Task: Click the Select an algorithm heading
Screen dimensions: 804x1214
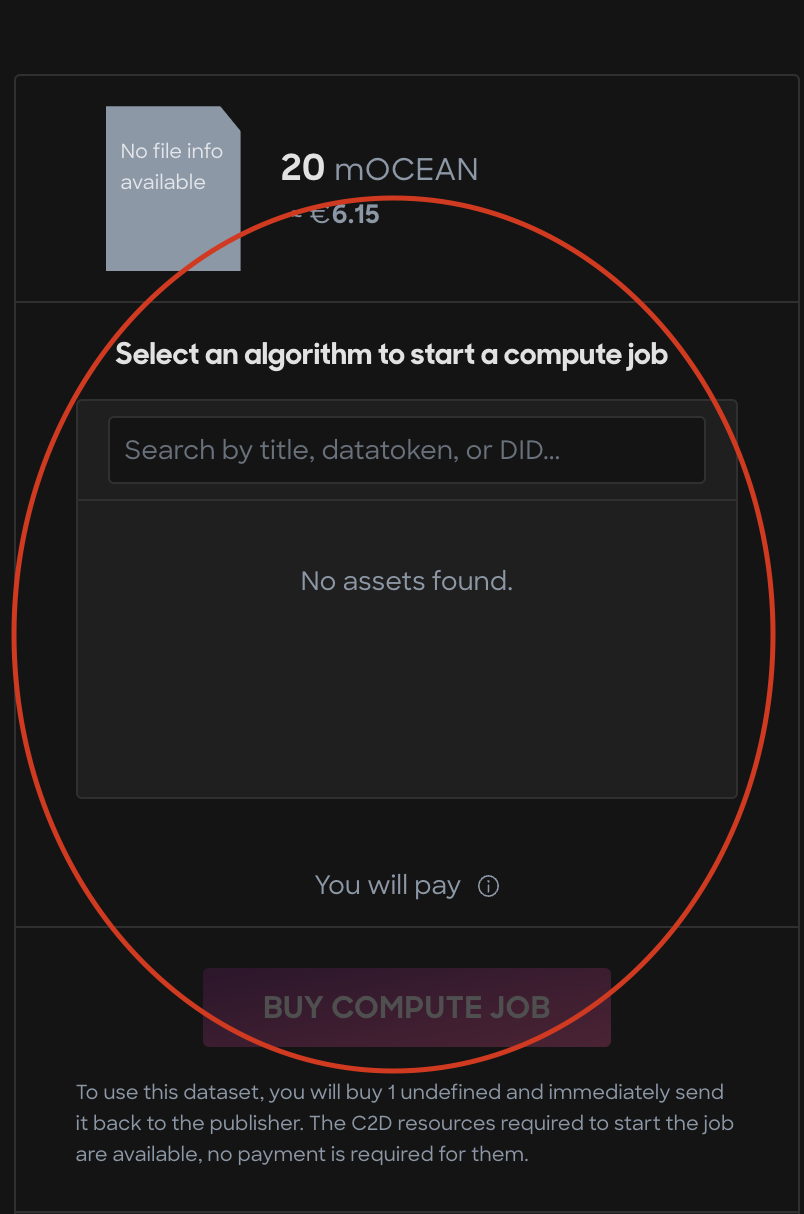Action: click(391, 354)
